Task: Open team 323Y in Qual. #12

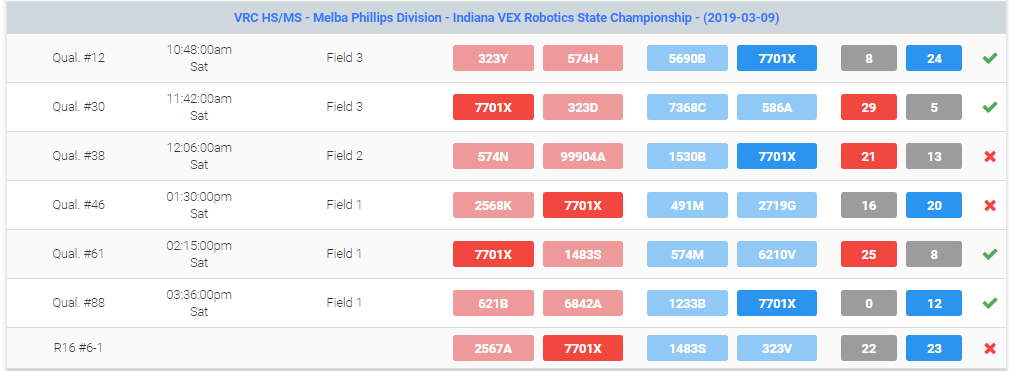Action: tap(493, 58)
